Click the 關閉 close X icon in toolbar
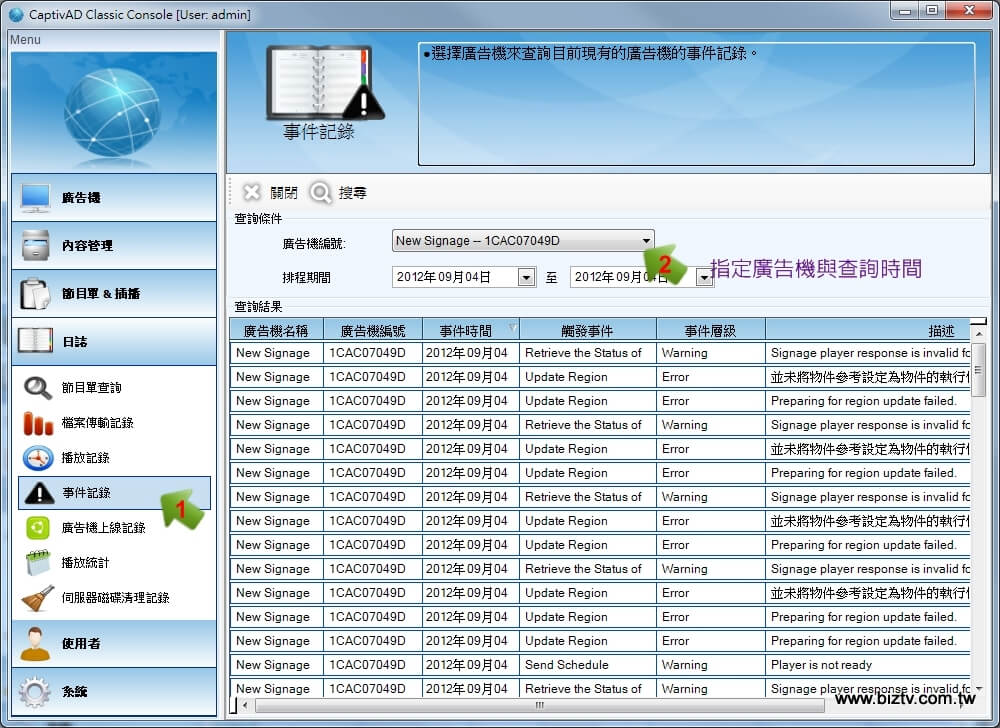This screenshot has height=728, width=1000. click(x=252, y=193)
